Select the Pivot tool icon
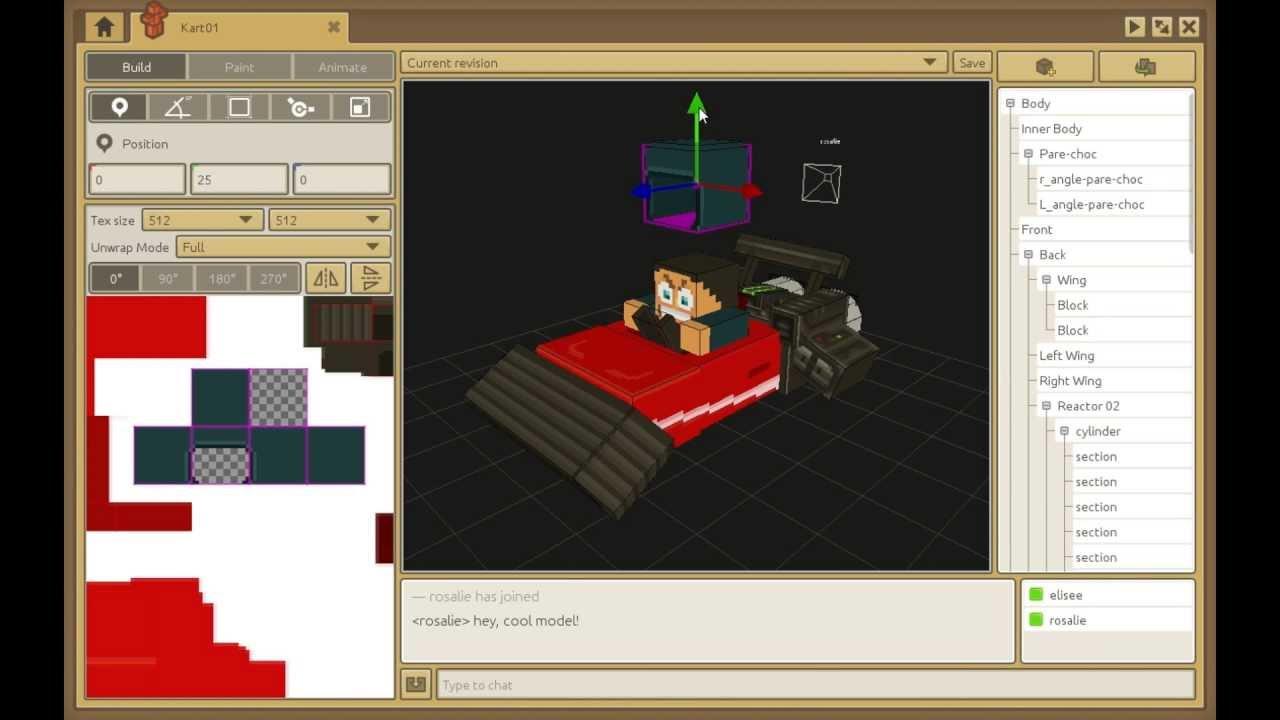This screenshot has width=1280, height=720. (x=300, y=107)
